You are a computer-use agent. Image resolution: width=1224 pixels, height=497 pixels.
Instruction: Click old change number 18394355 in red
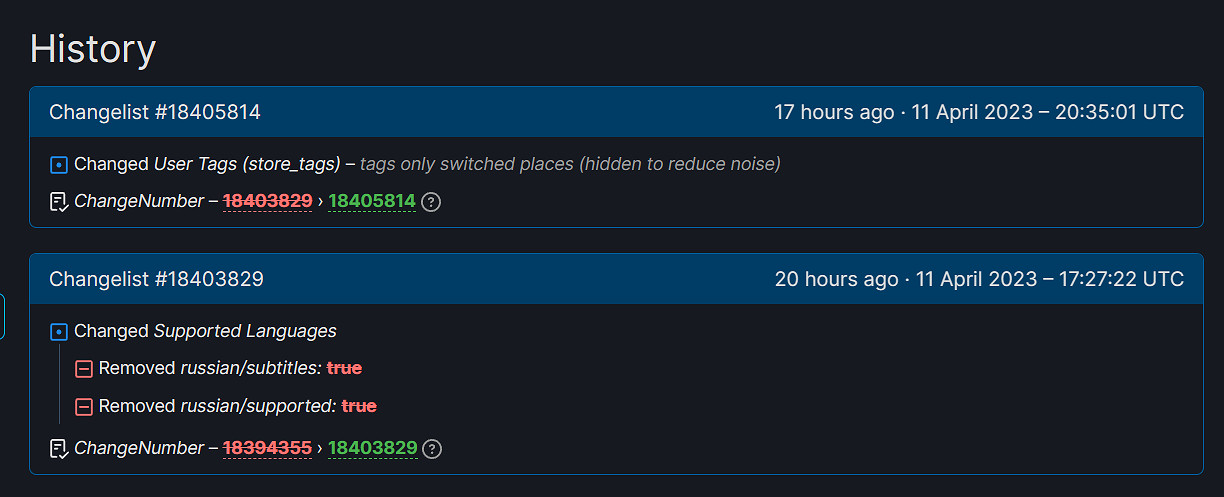click(x=267, y=448)
